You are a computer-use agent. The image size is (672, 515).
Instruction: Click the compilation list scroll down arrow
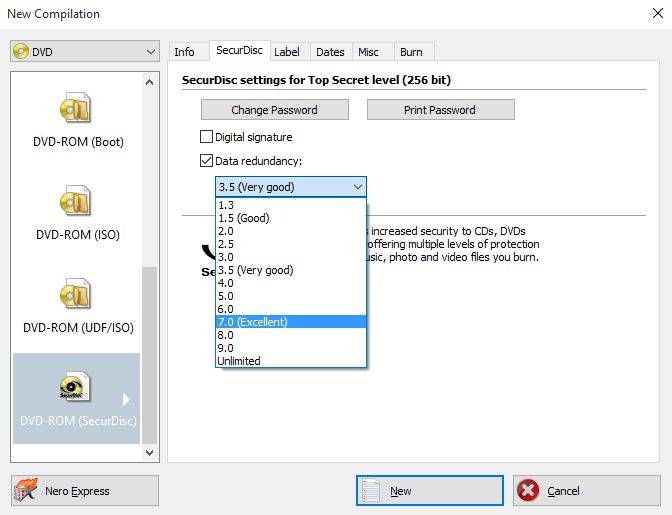click(150, 452)
